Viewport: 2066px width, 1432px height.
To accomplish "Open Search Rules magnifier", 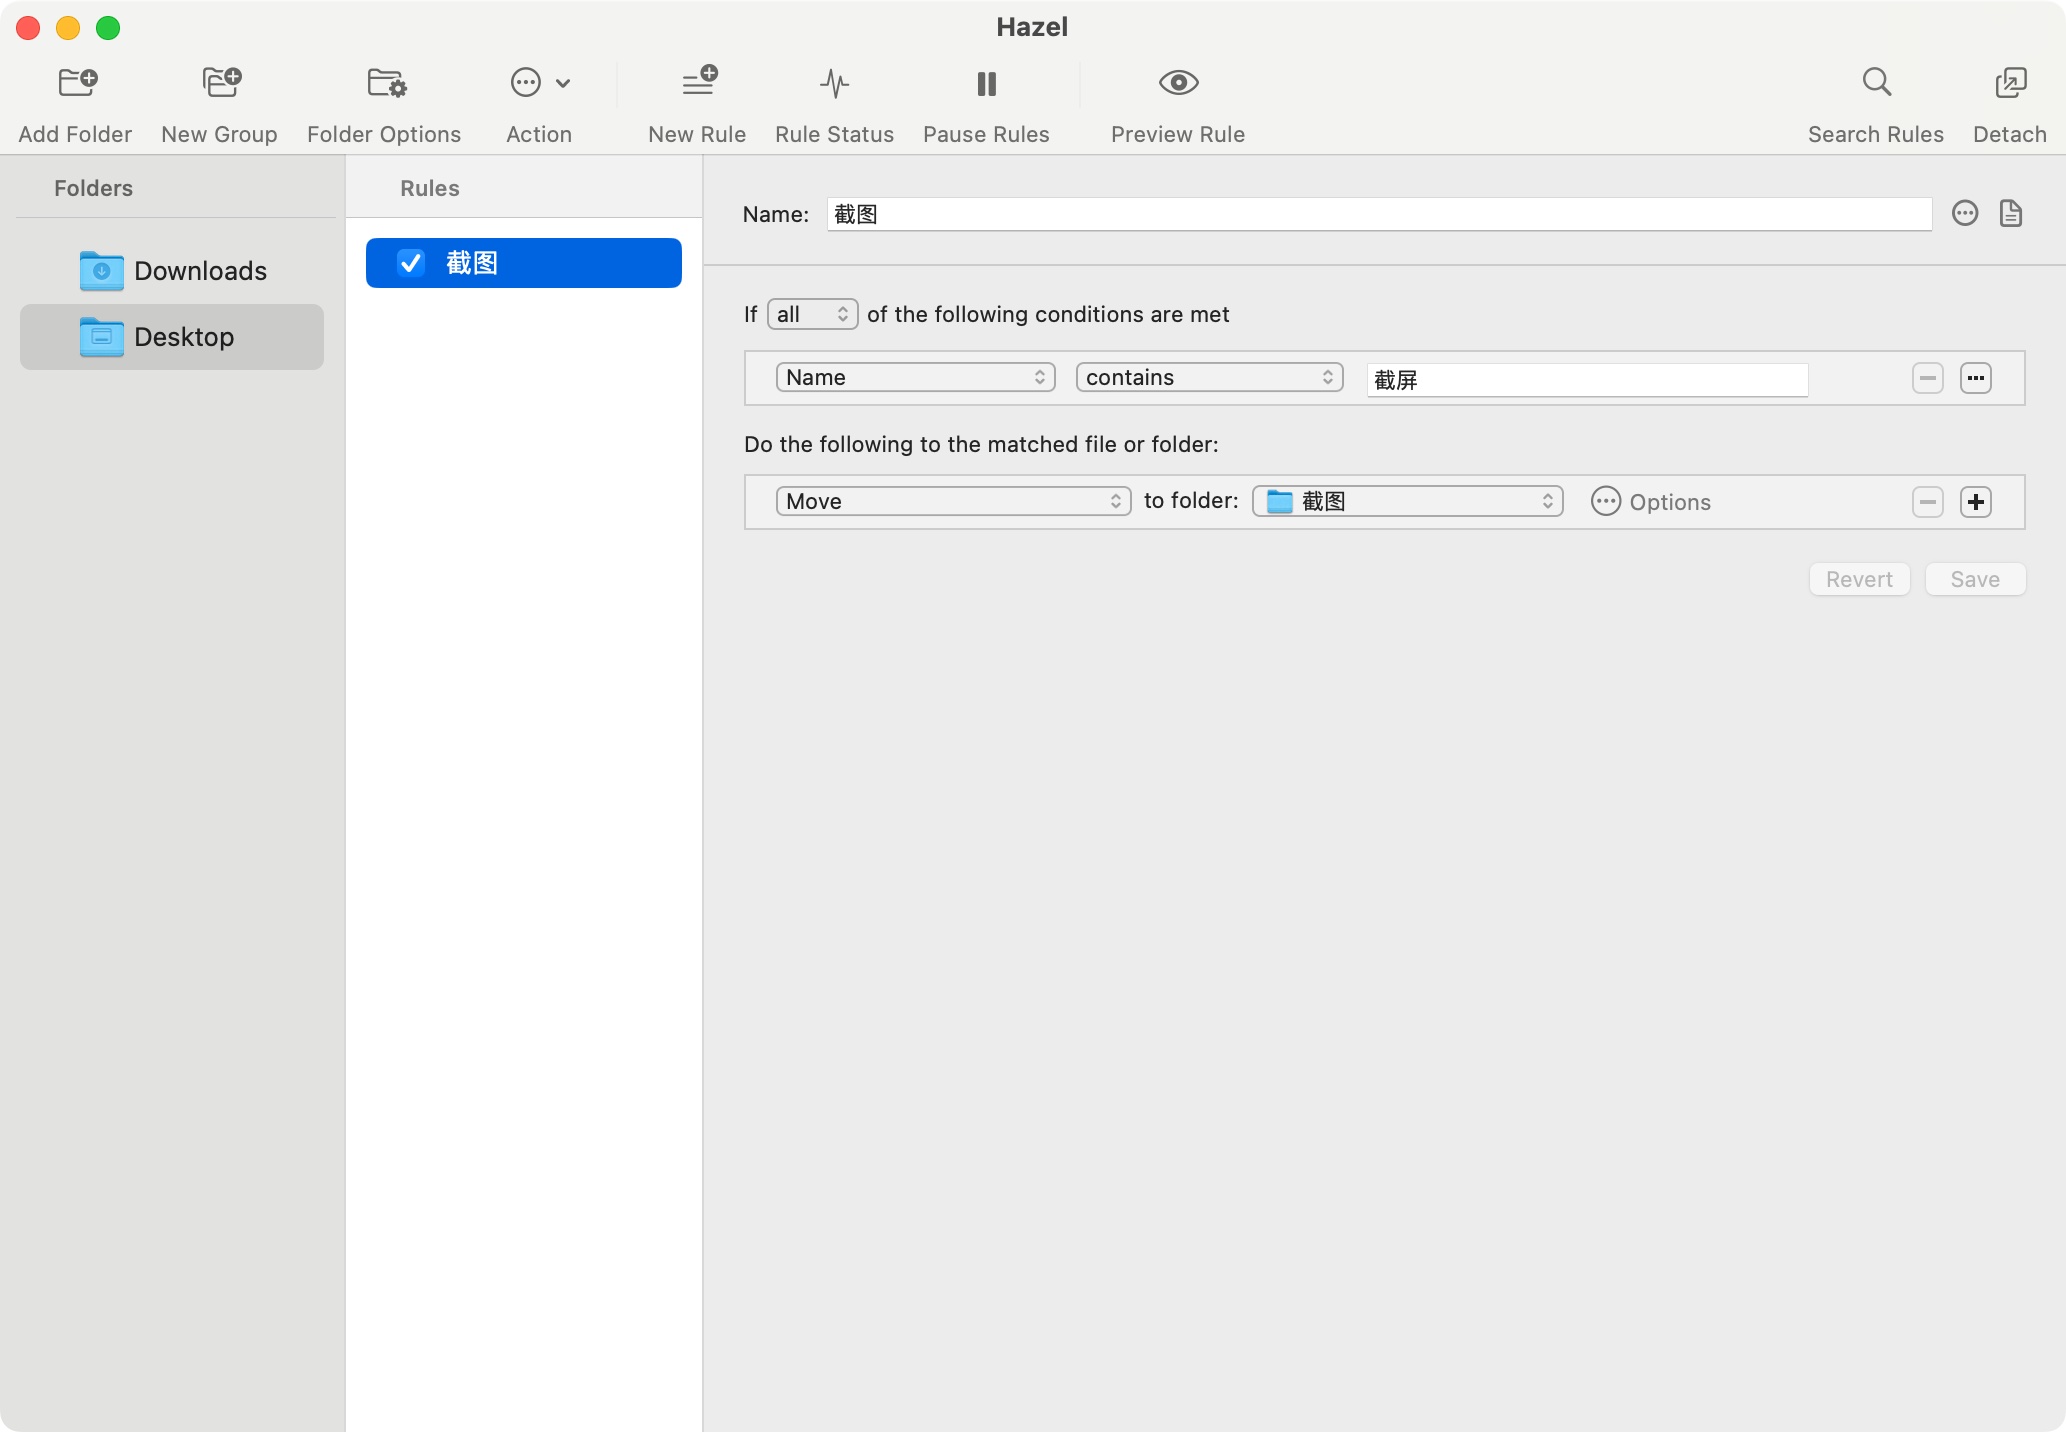I will tap(1876, 83).
